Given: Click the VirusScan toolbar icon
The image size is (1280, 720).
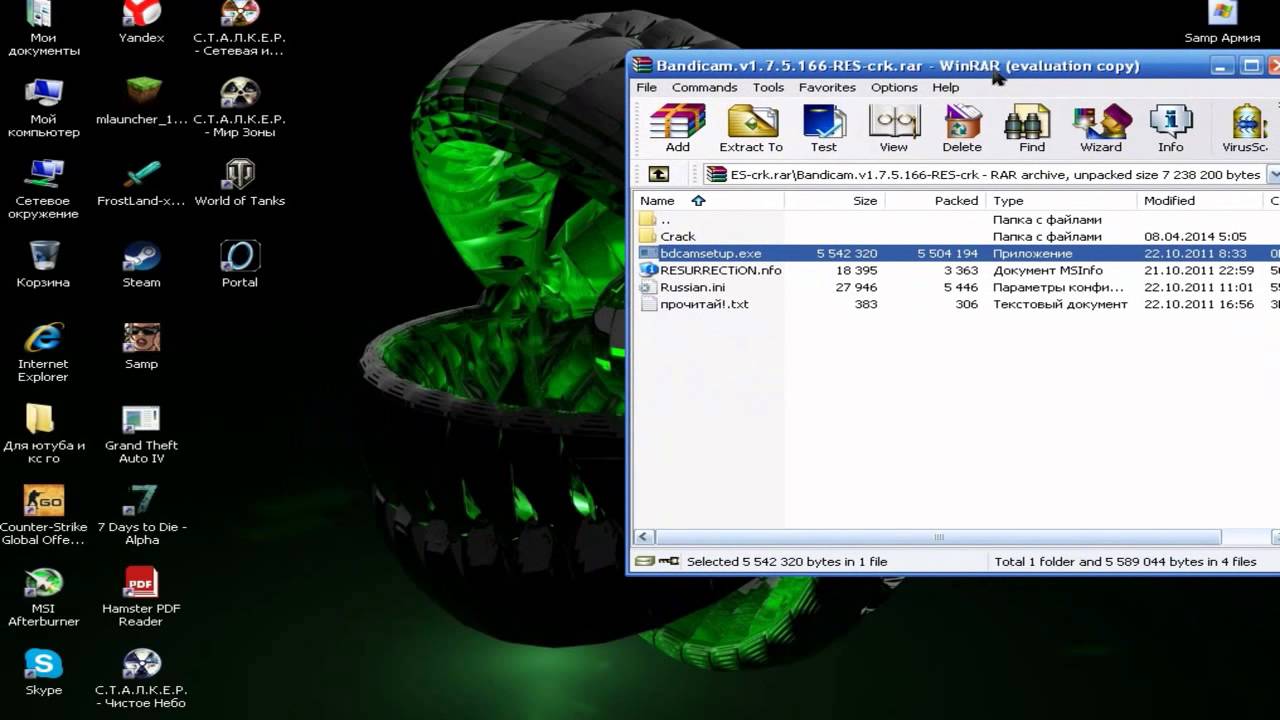Looking at the screenshot, I should click(x=1246, y=129).
